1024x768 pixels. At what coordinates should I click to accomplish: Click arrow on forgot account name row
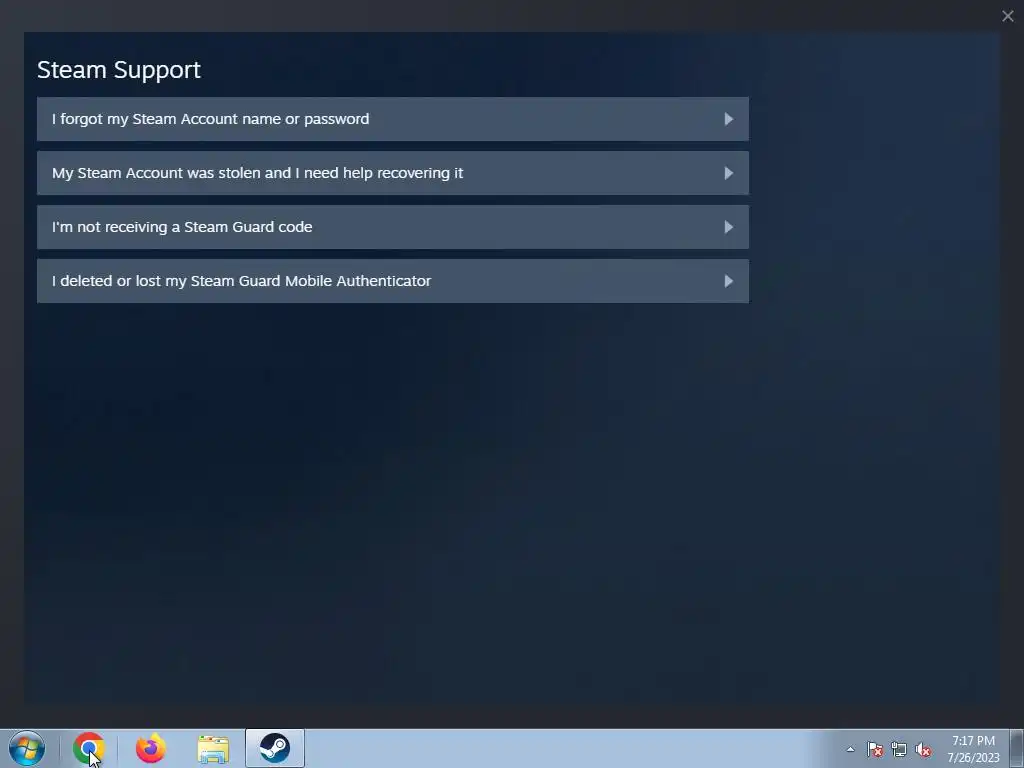tap(729, 119)
